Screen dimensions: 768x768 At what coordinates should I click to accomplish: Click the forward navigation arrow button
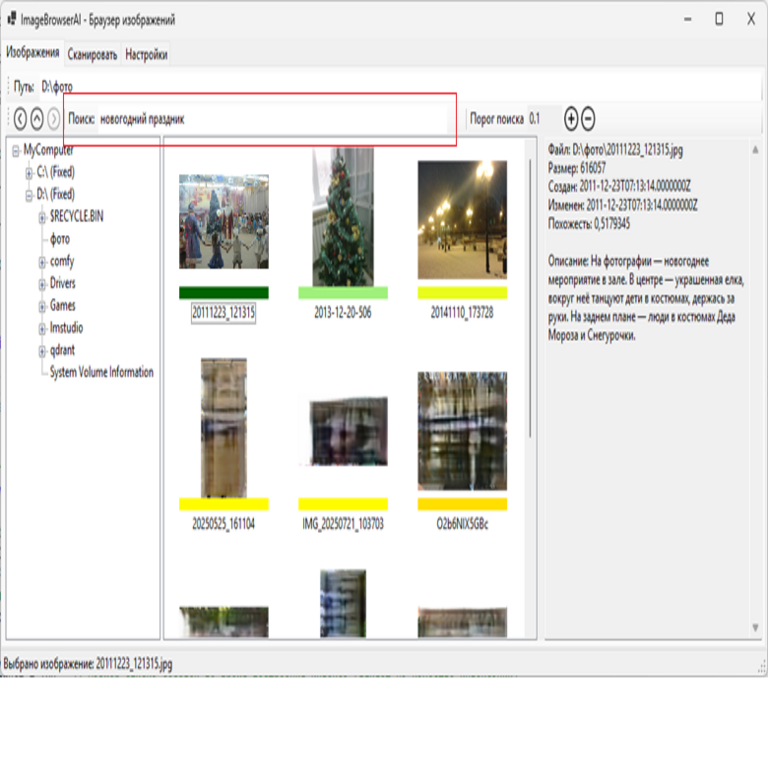(54, 119)
